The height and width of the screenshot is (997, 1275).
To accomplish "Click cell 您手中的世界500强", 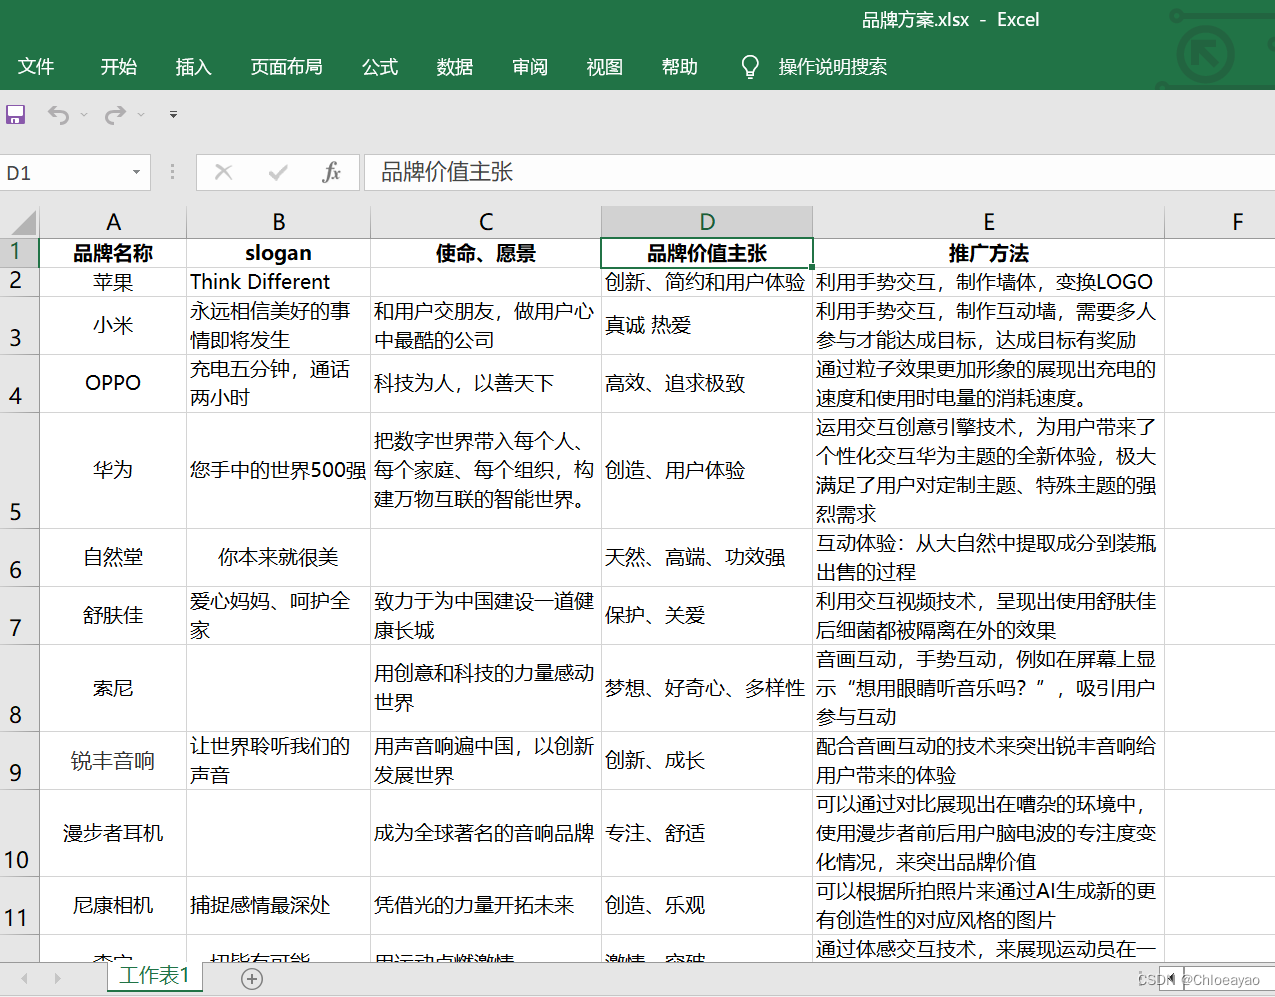I will pyautogui.click(x=279, y=470).
